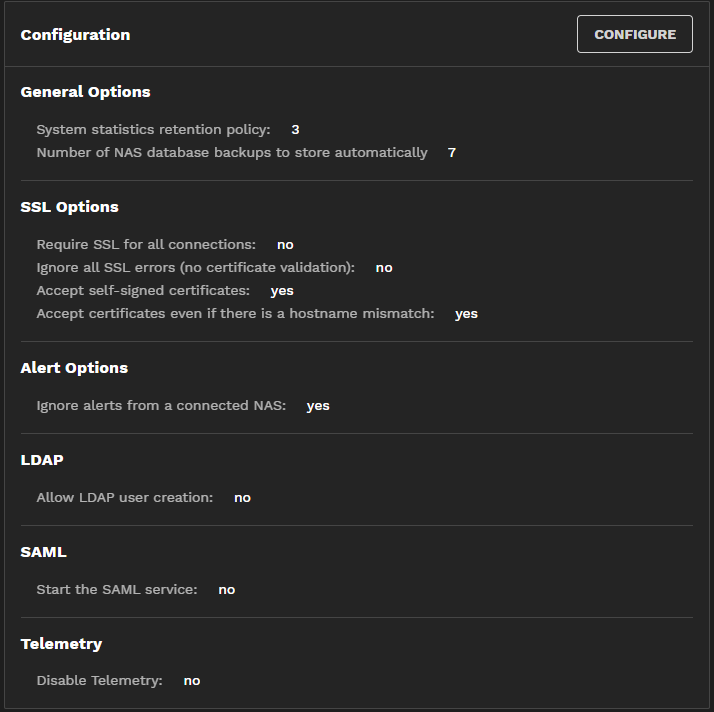The image size is (714, 712).
Task: Select the SSL Options heading
Action: (x=69, y=207)
